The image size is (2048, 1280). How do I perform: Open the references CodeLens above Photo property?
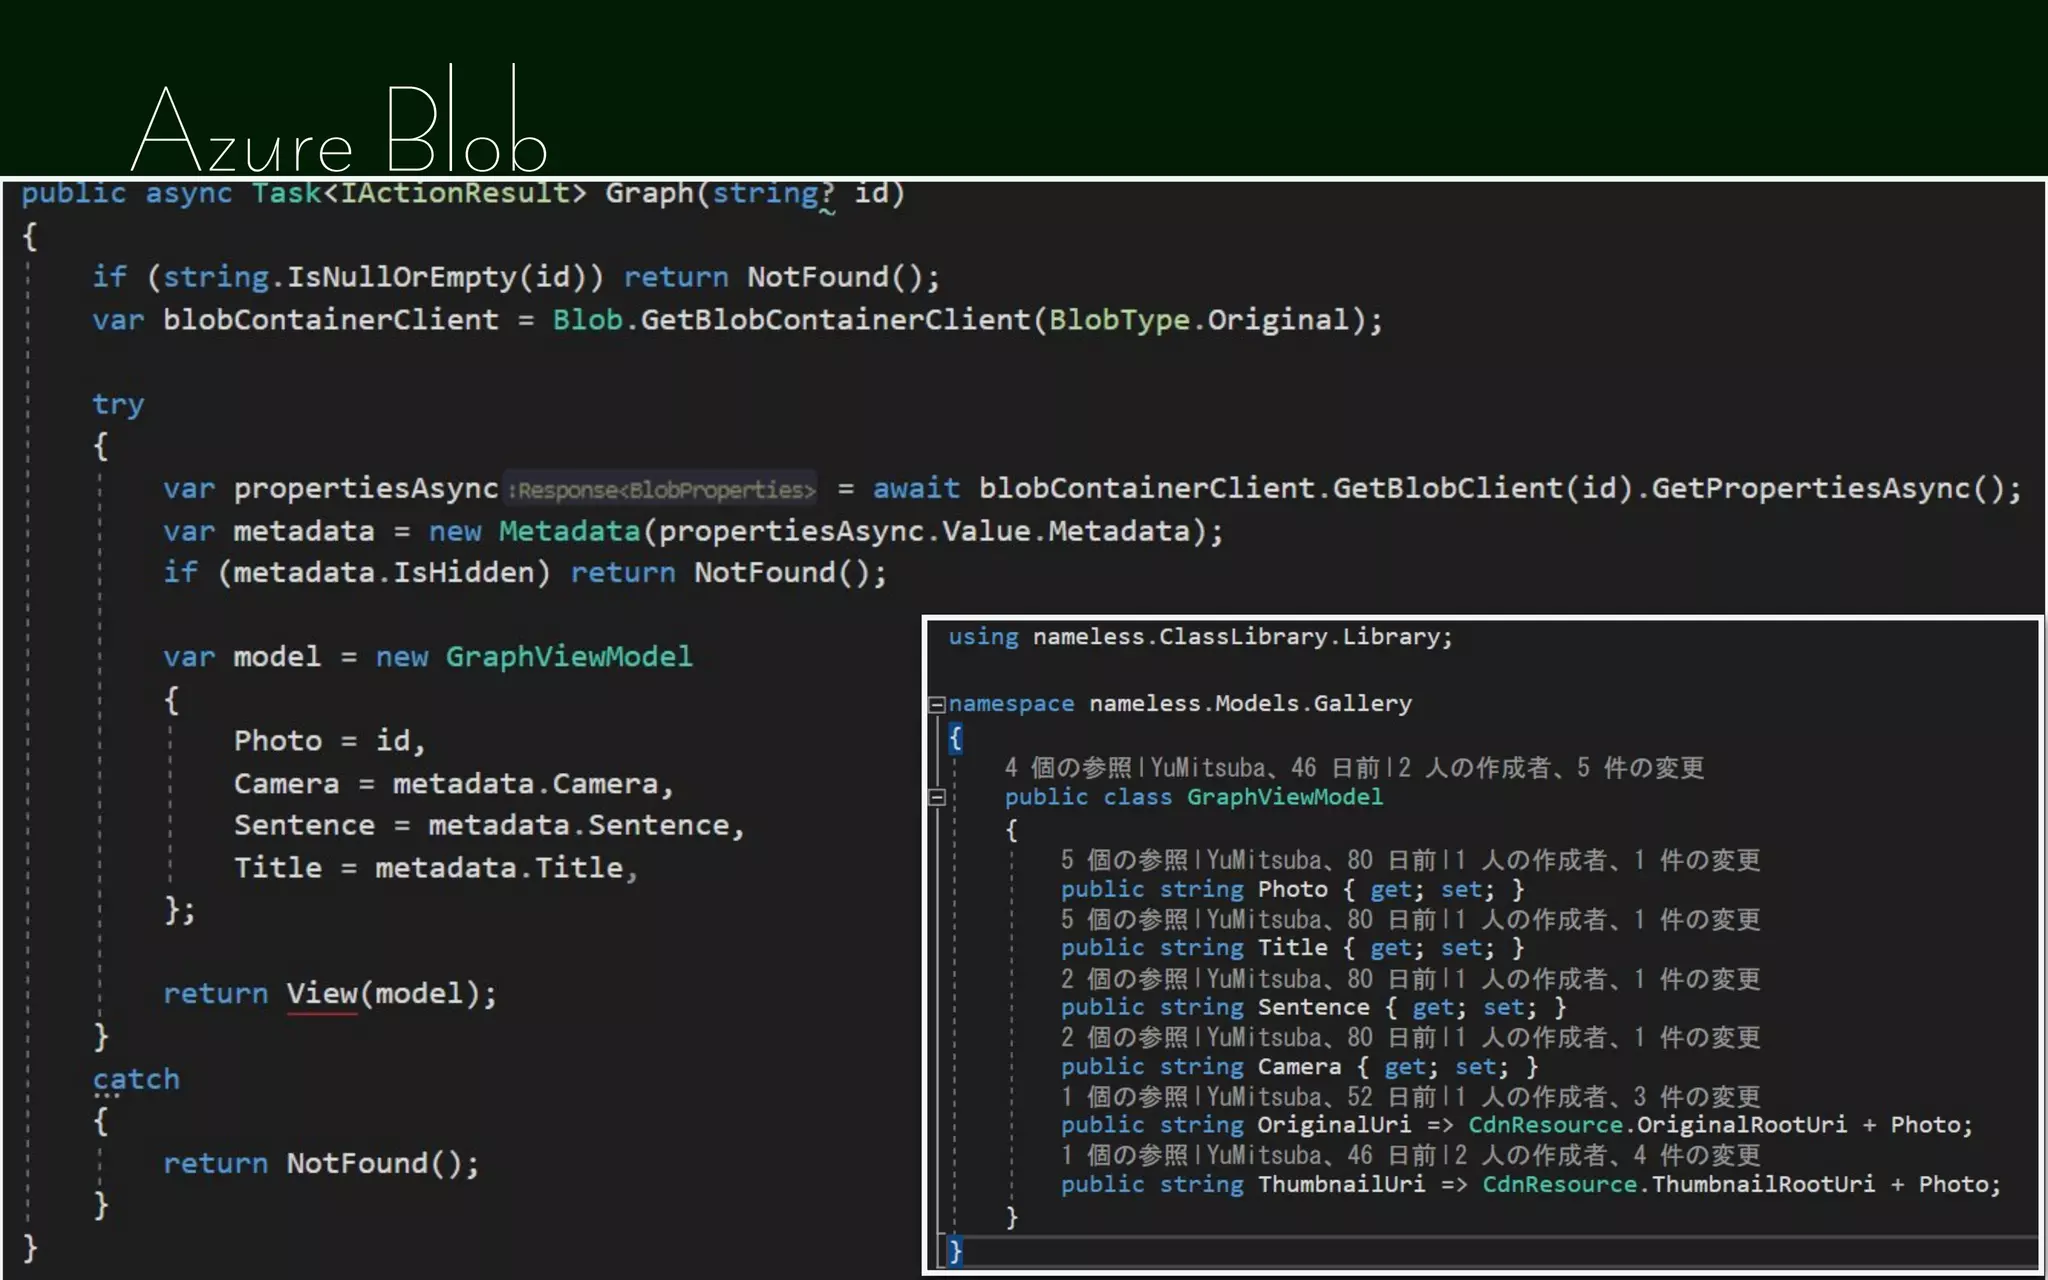(1124, 860)
